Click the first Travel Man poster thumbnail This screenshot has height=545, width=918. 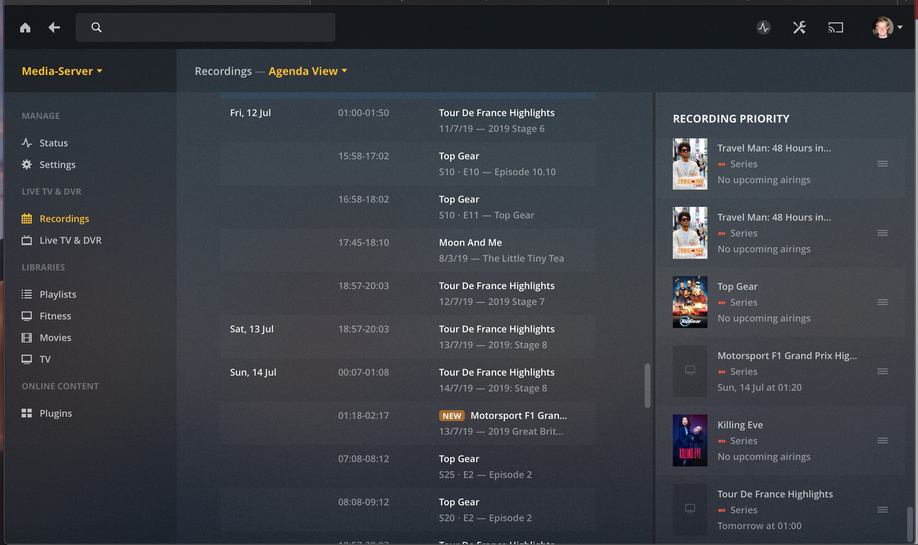(690, 164)
